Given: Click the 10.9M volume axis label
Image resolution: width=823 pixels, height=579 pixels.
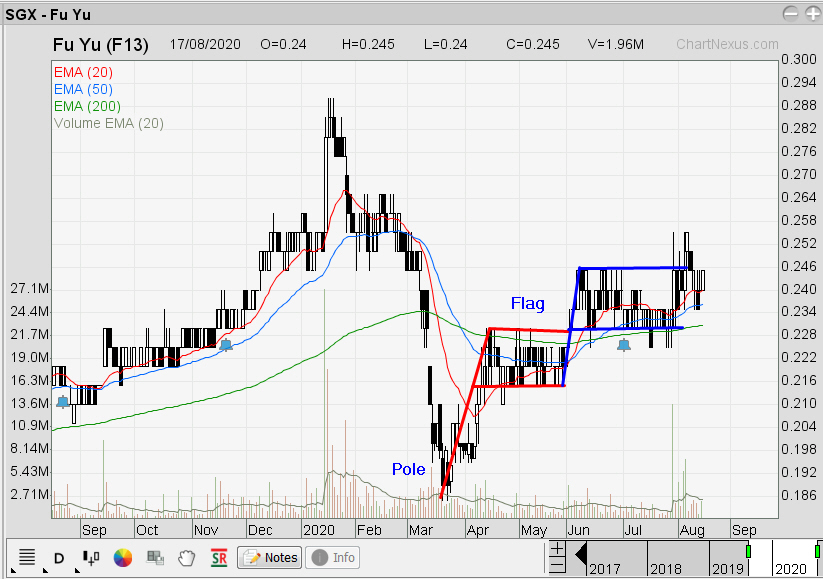Looking at the screenshot, I should [x=30, y=425].
